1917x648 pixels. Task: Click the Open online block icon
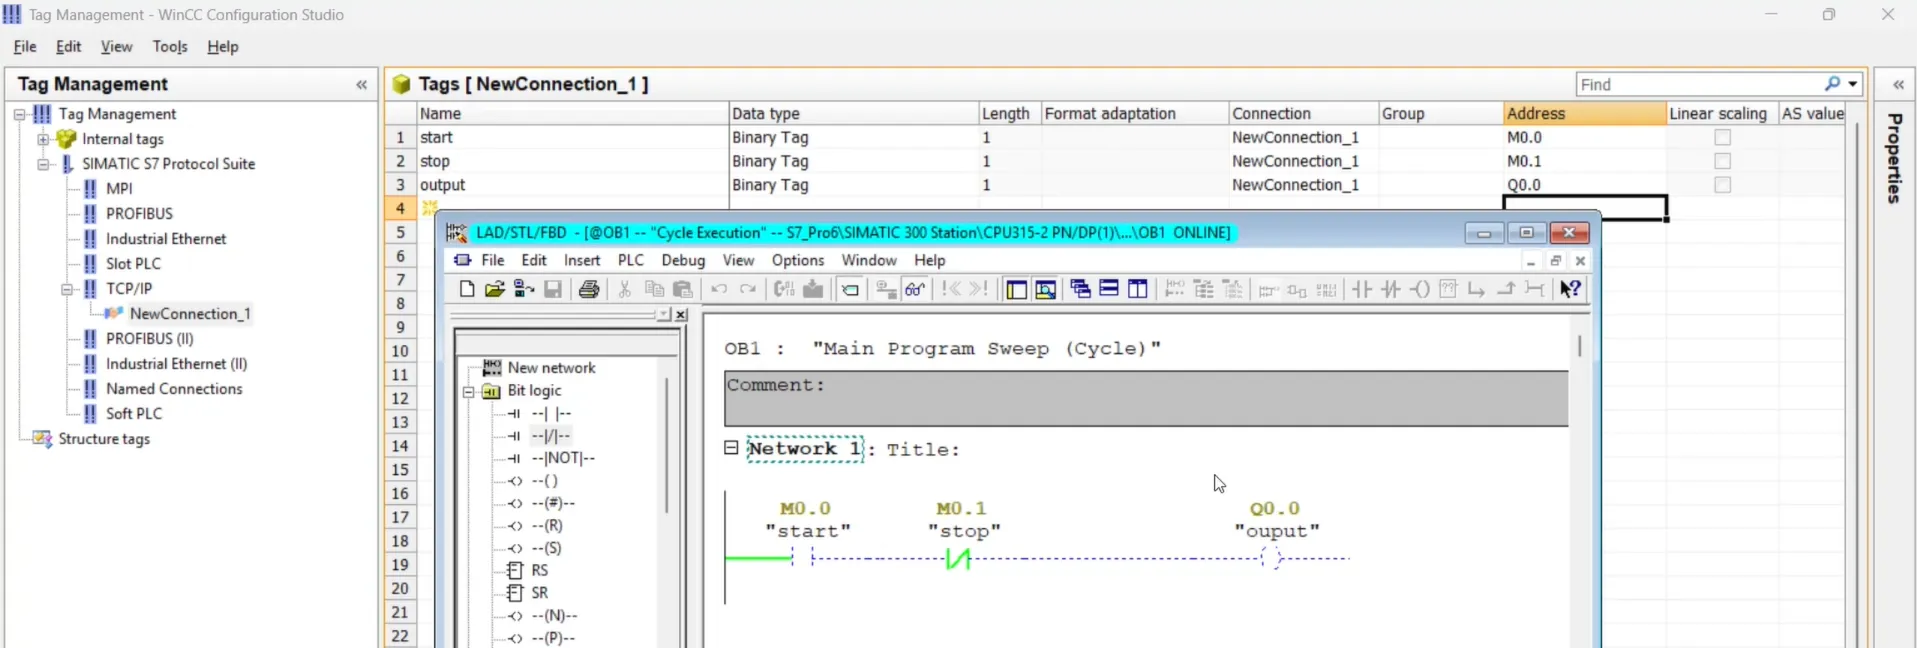pos(523,289)
